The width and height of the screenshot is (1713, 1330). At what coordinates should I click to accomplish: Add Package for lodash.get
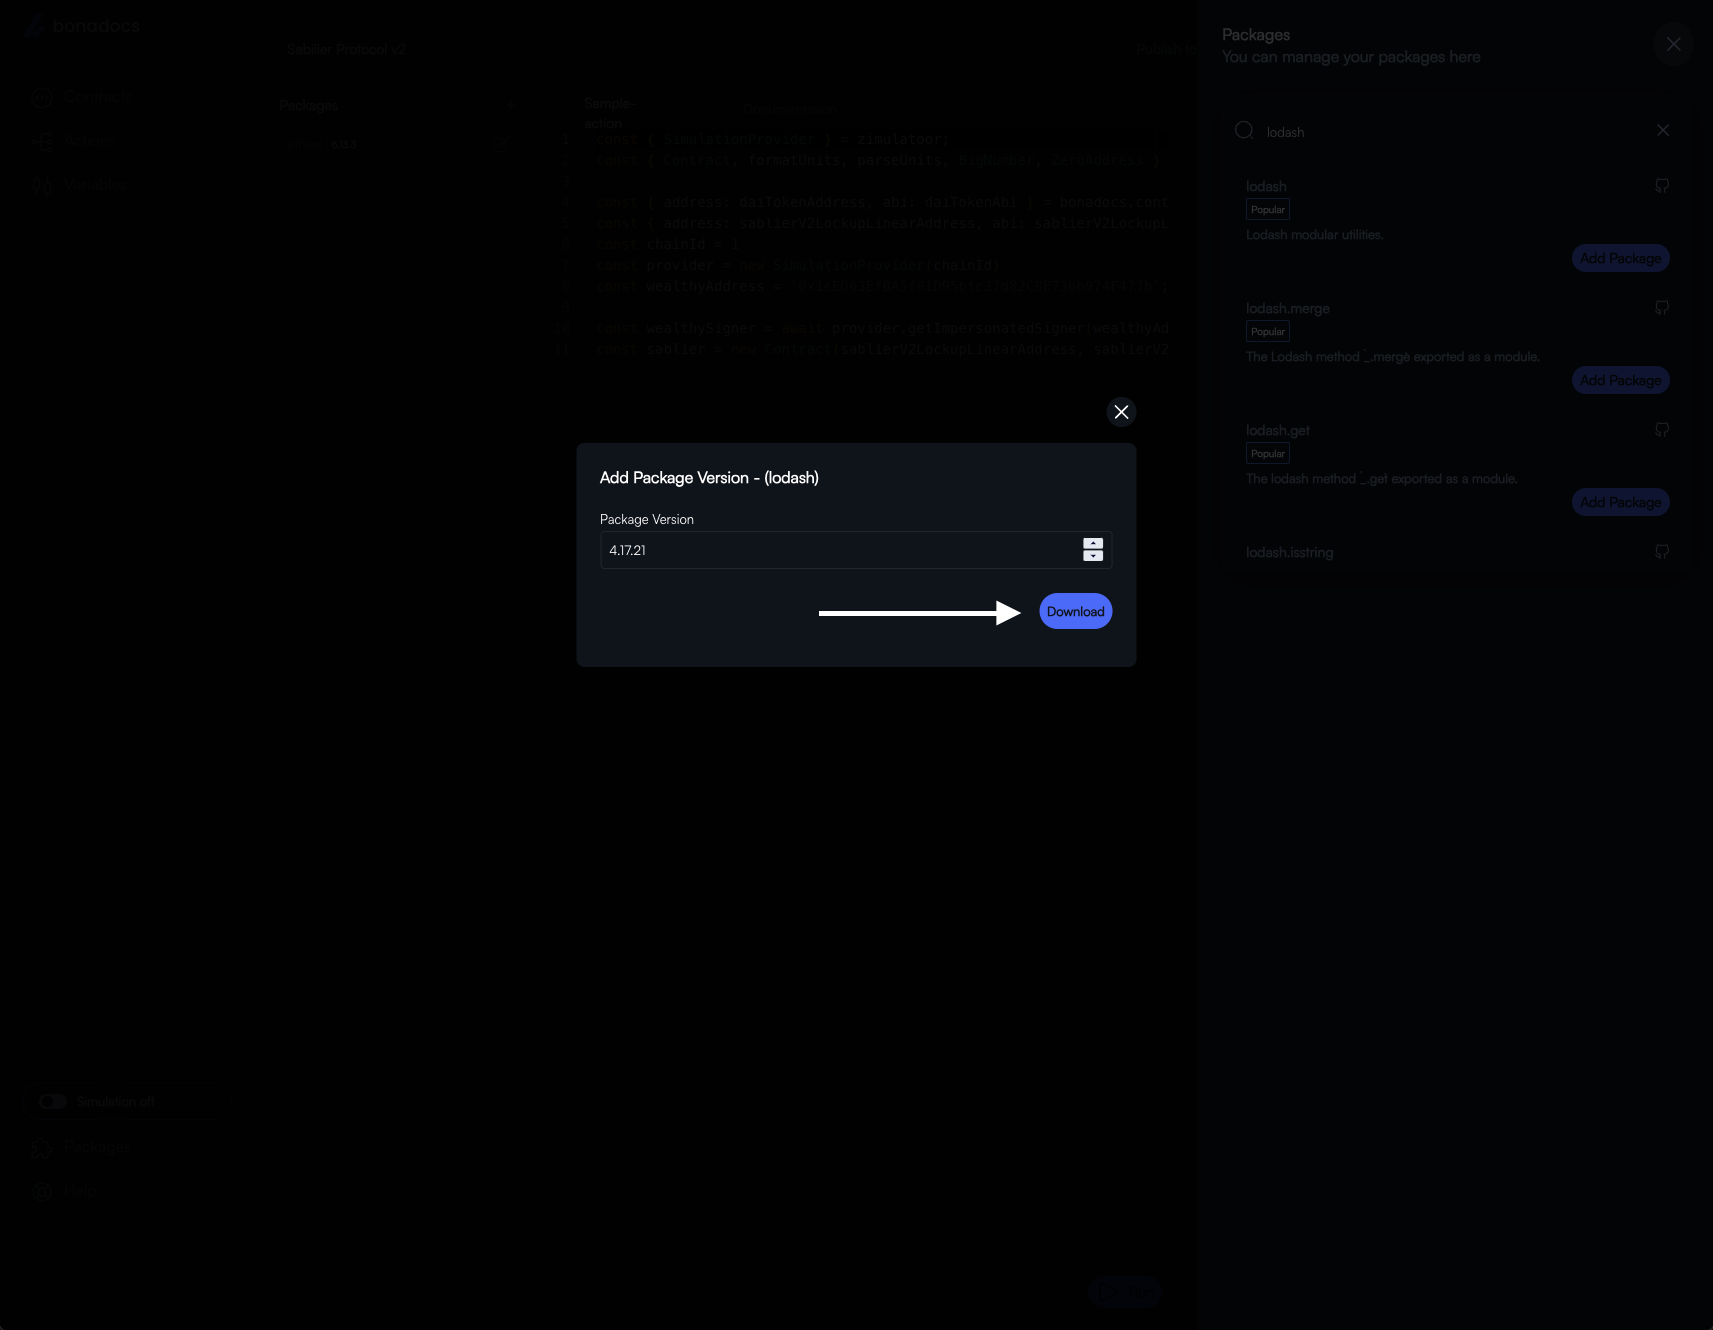coord(1621,502)
